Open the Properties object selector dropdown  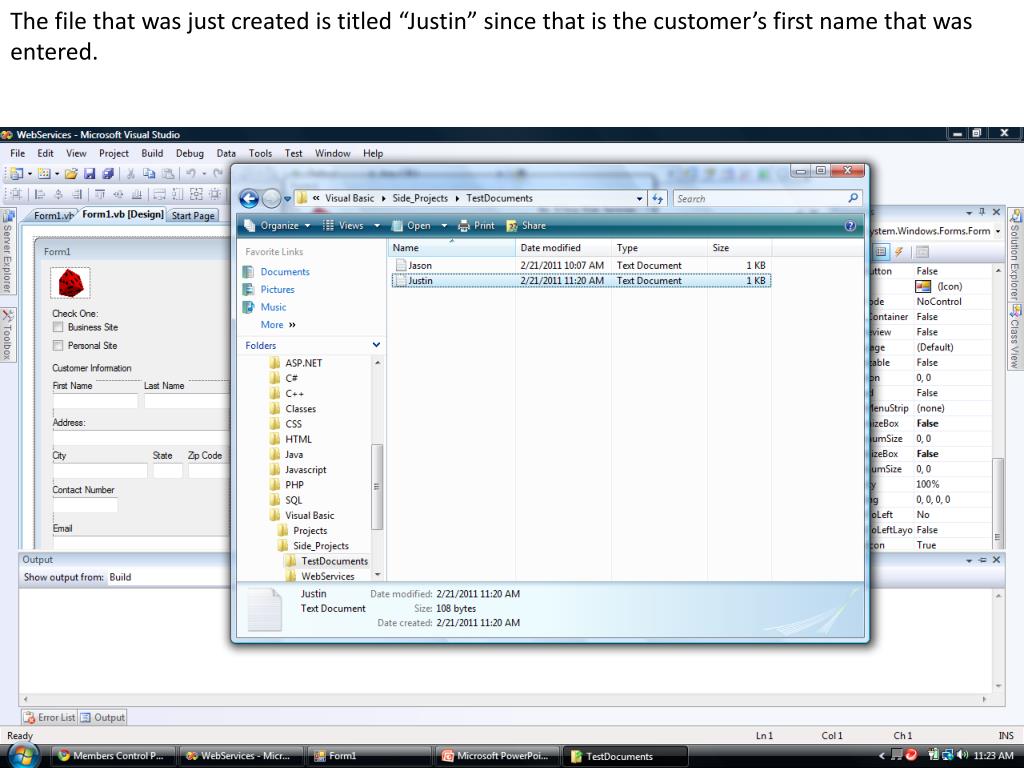[x=998, y=231]
